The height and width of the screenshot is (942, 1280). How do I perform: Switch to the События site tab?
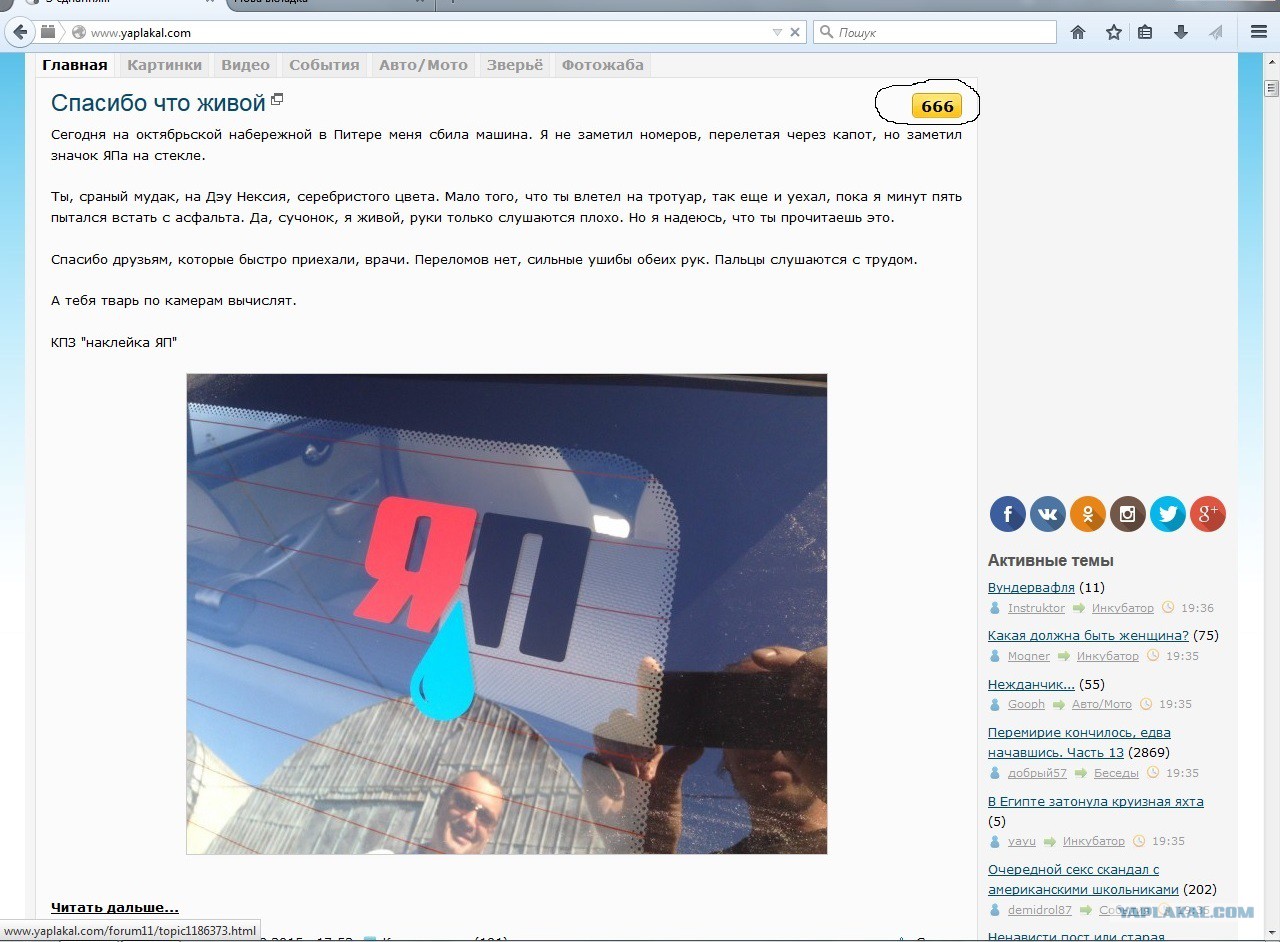324,65
